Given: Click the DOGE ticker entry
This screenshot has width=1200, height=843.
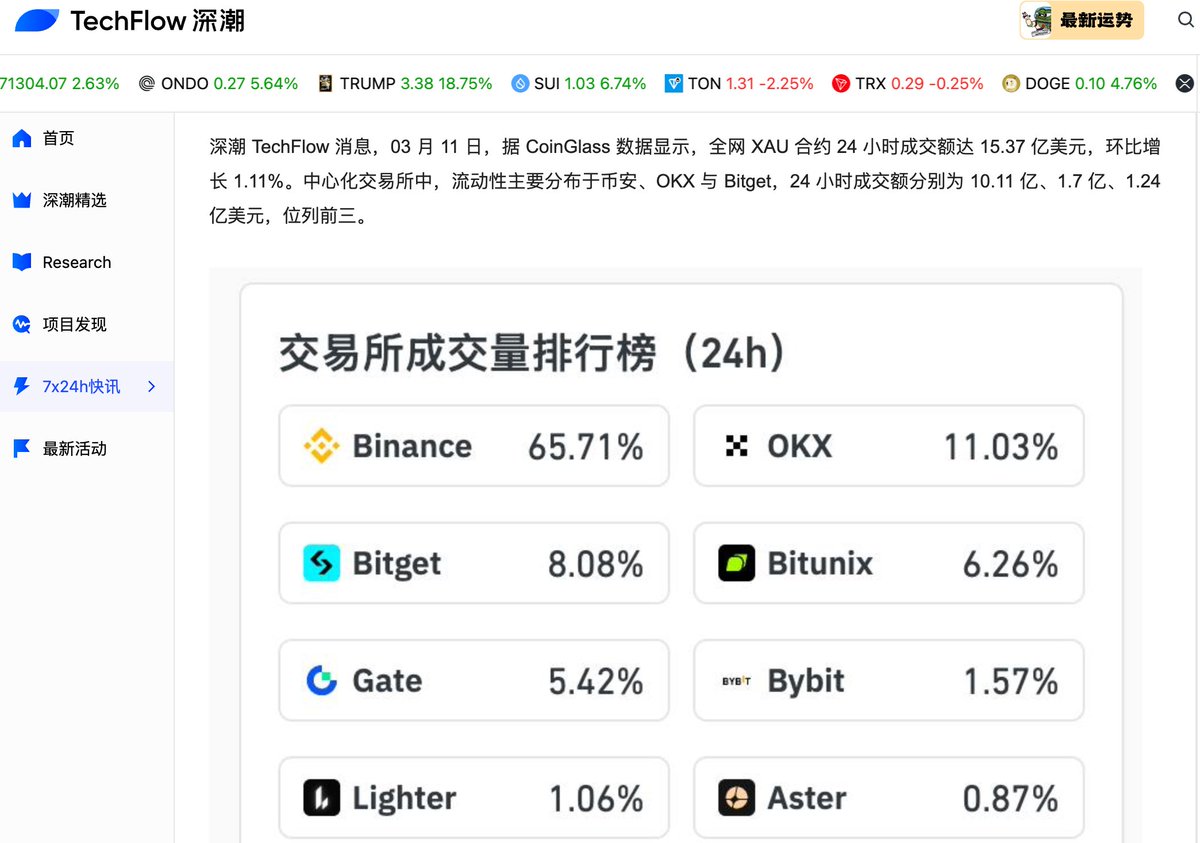Looking at the screenshot, I should pos(1080,84).
